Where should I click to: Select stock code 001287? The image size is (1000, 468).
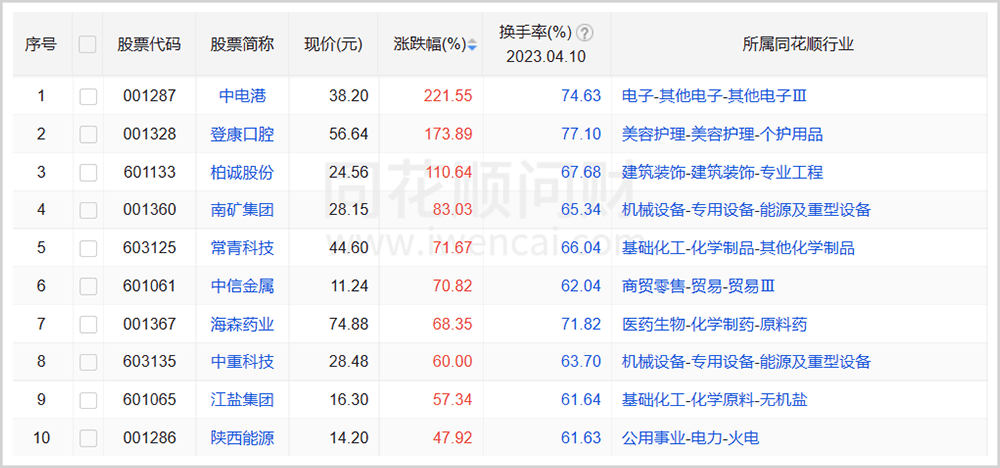[x=149, y=96]
